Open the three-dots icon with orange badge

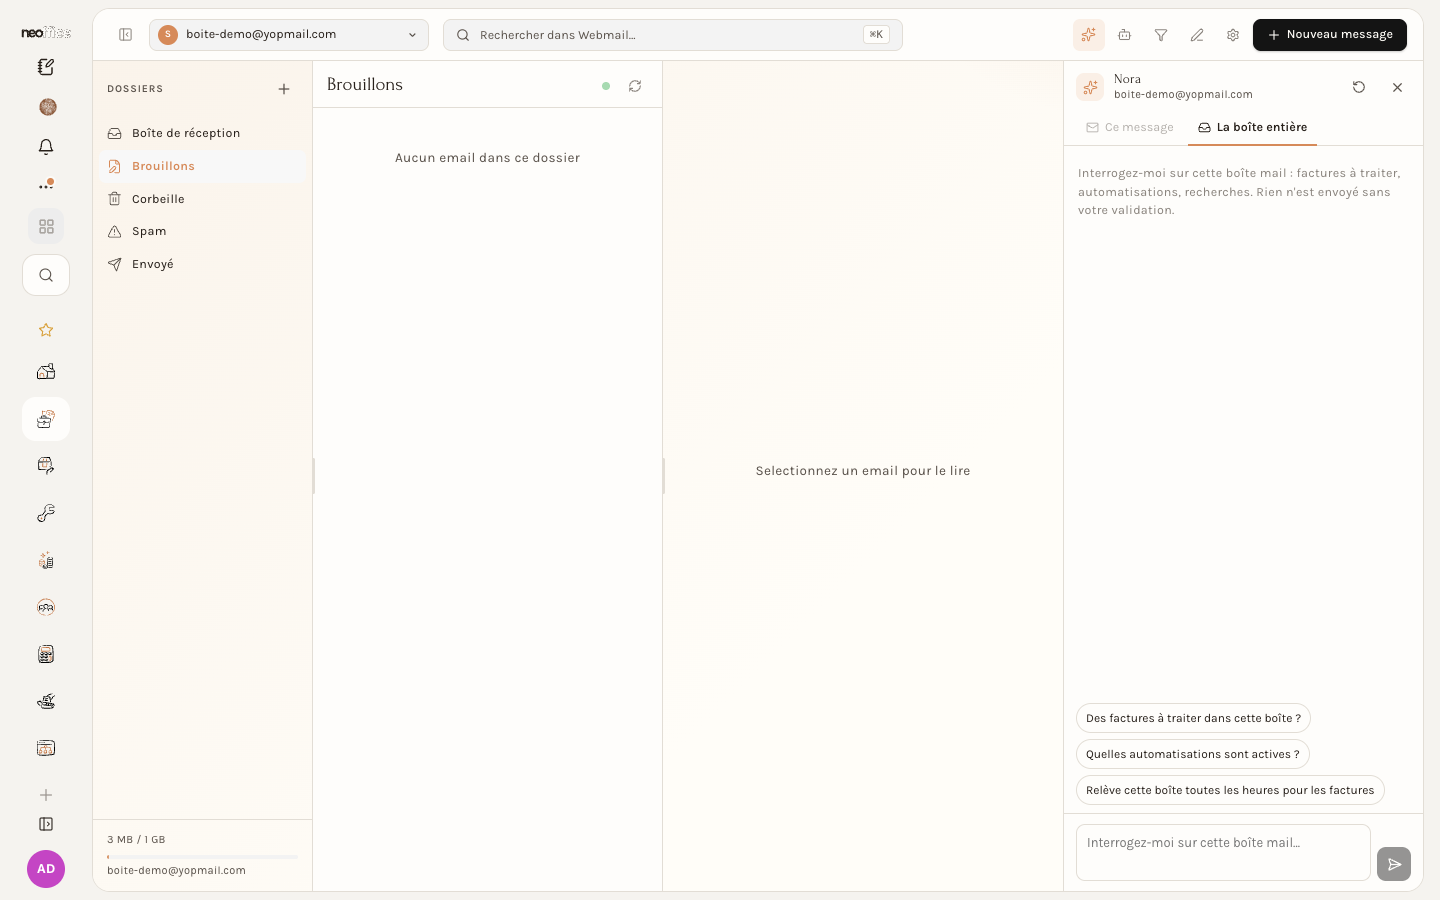click(46, 185)
